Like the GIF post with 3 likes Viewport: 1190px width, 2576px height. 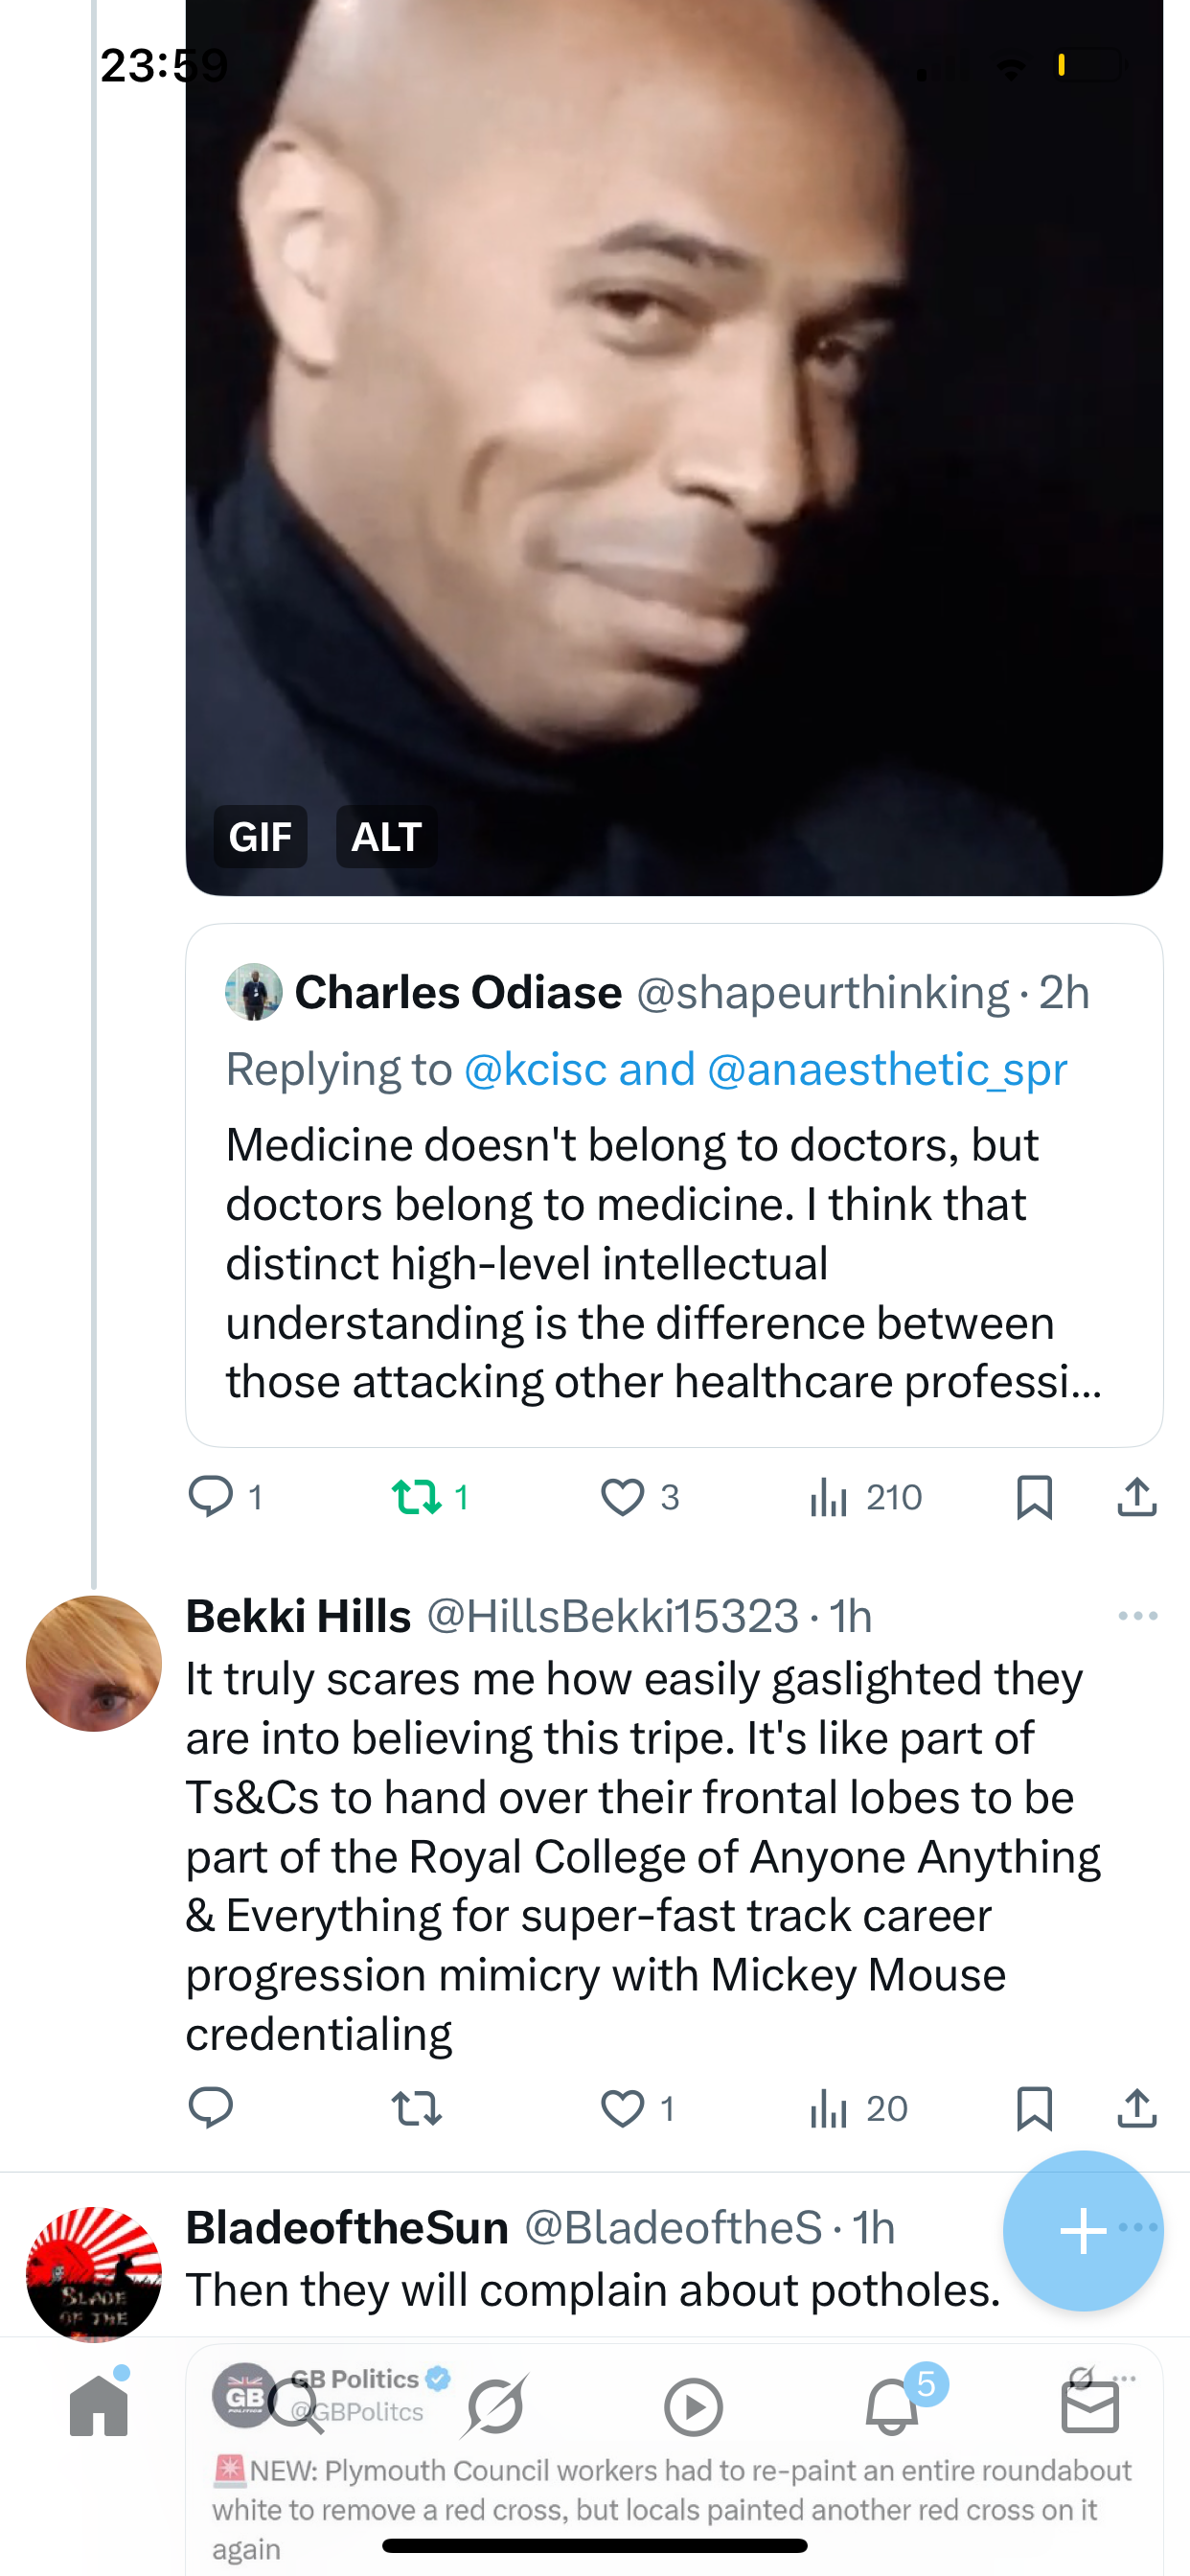click(622, 1497)
